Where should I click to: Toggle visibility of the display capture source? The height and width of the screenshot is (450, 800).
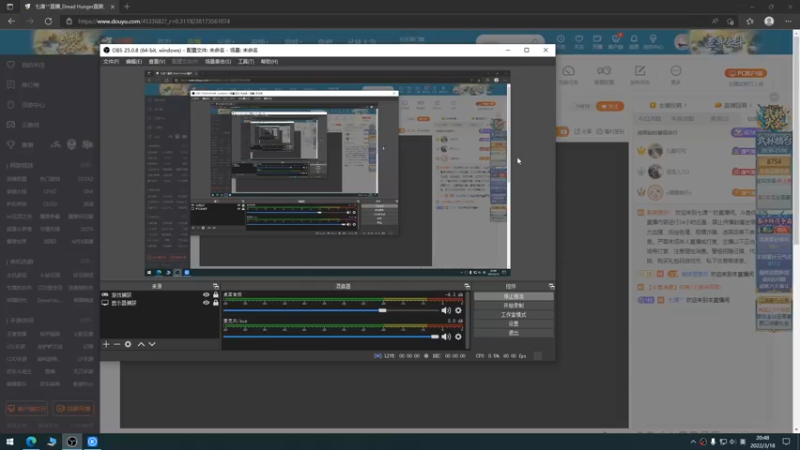pos(206,303)
